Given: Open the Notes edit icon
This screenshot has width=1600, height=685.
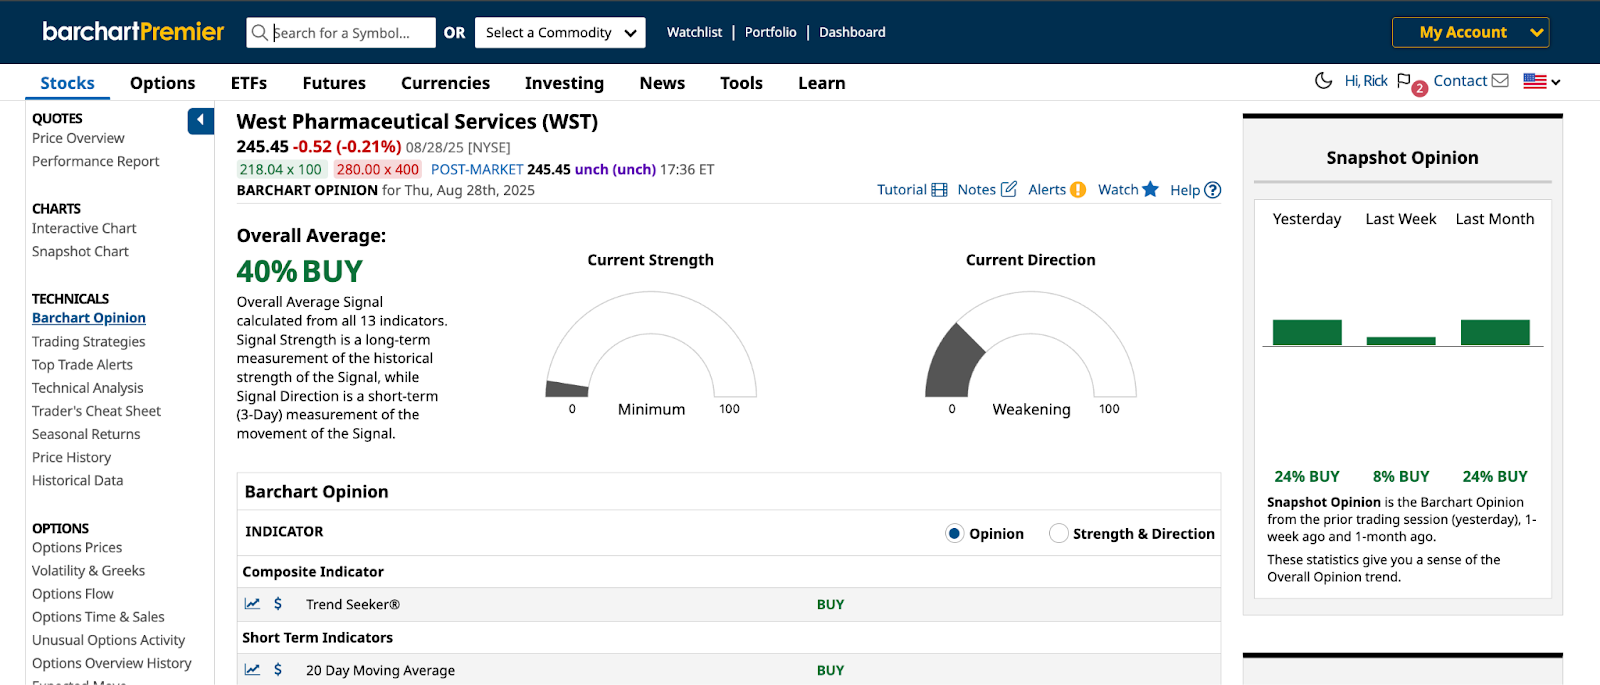Looking at the screenshot, I should [x=1009, y=189].
